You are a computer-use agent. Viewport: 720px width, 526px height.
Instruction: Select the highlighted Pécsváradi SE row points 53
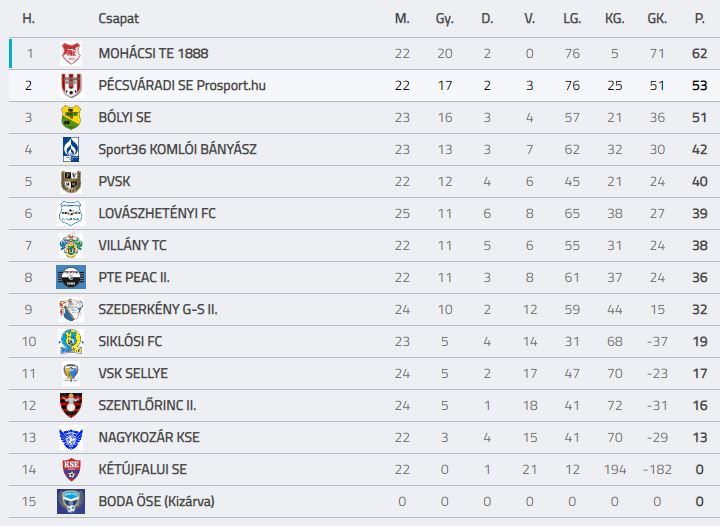699,85
